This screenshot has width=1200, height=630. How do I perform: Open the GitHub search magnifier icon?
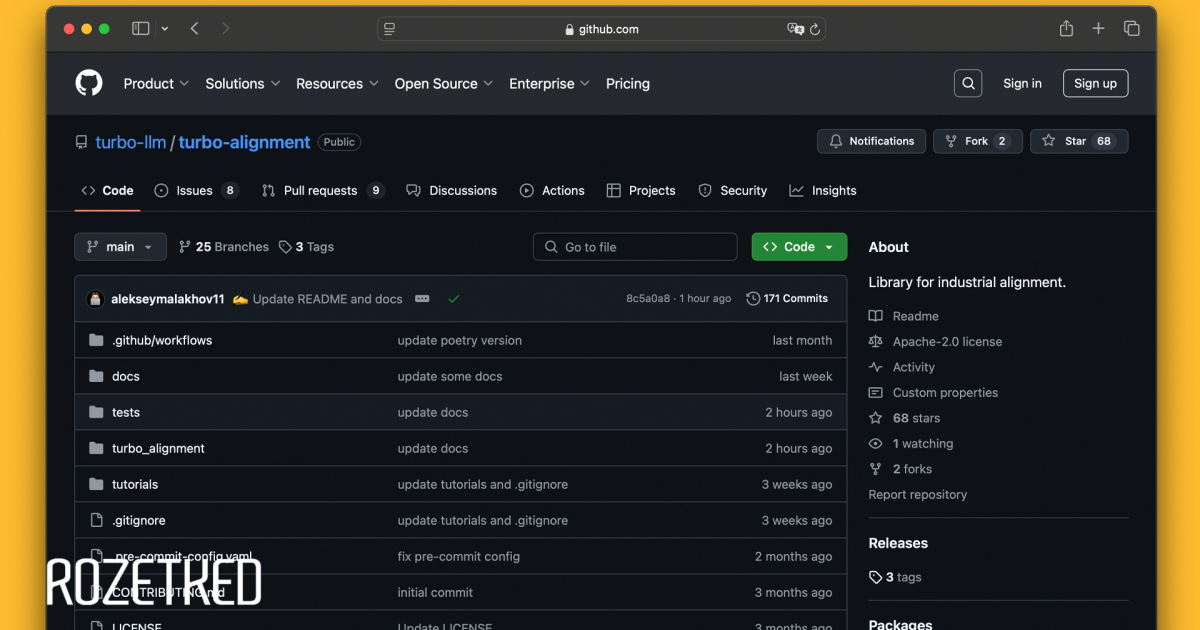tap(968, 84)
